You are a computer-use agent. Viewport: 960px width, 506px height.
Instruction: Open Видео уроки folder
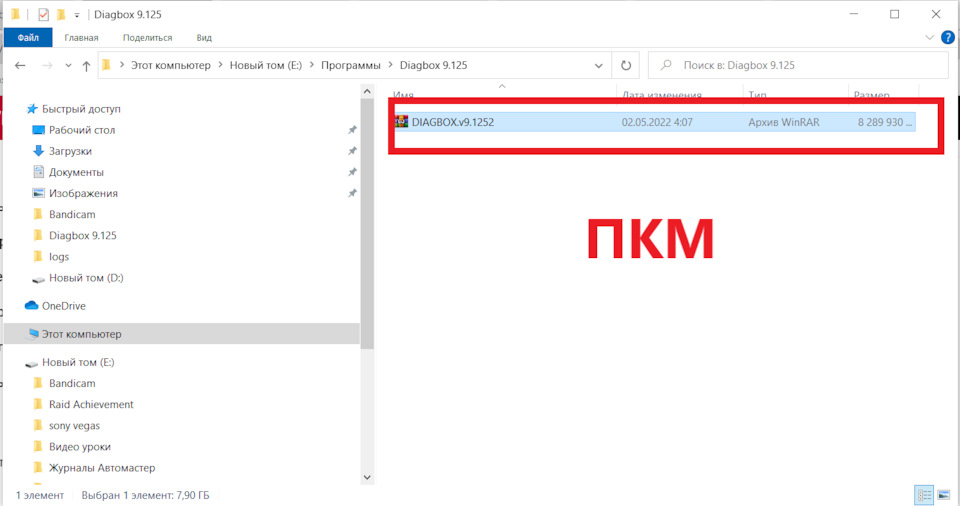[x=80, y=447]
